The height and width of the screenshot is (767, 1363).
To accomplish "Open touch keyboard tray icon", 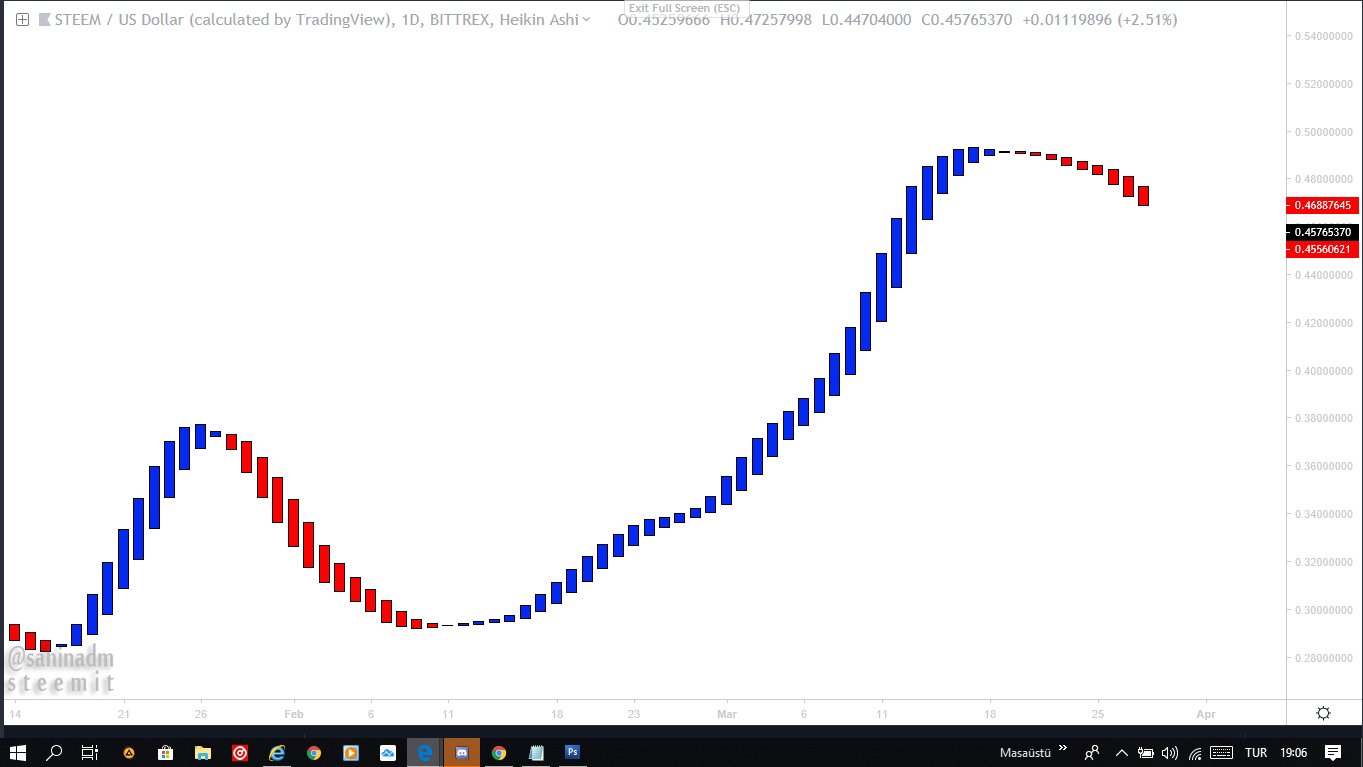I will pos(1221,752).
